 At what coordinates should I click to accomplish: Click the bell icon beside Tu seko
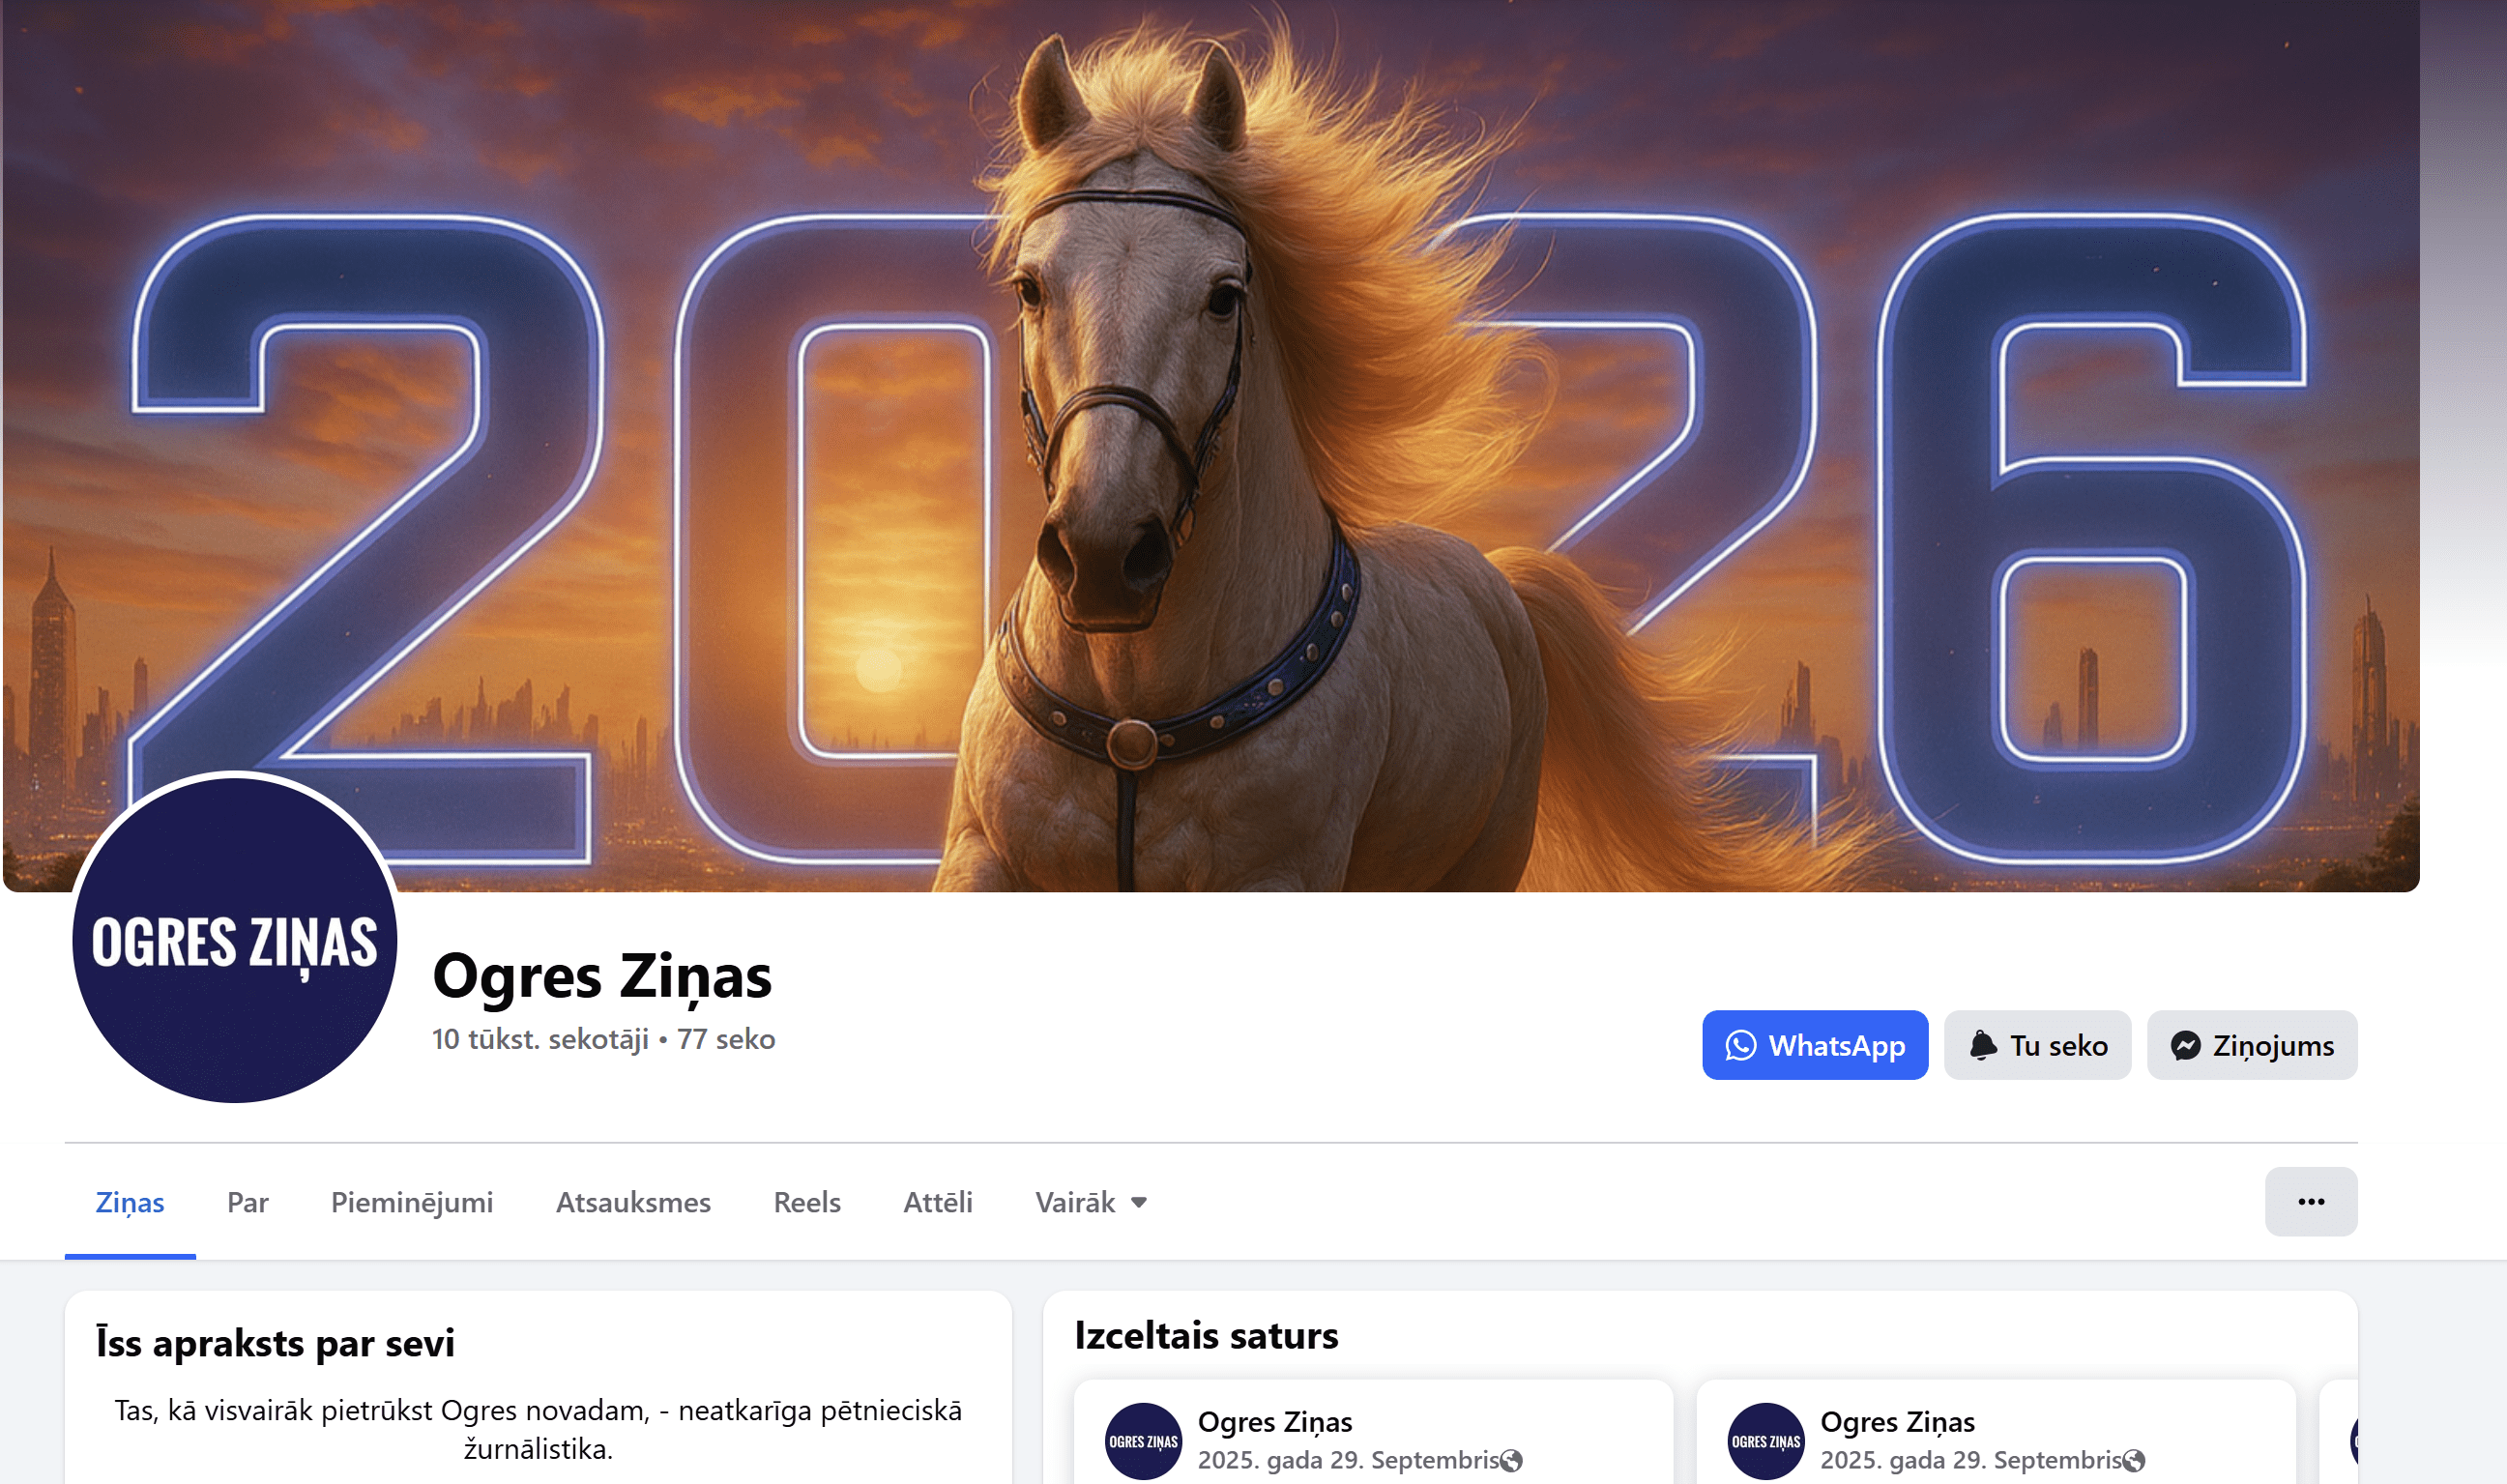[1983, 1045]
